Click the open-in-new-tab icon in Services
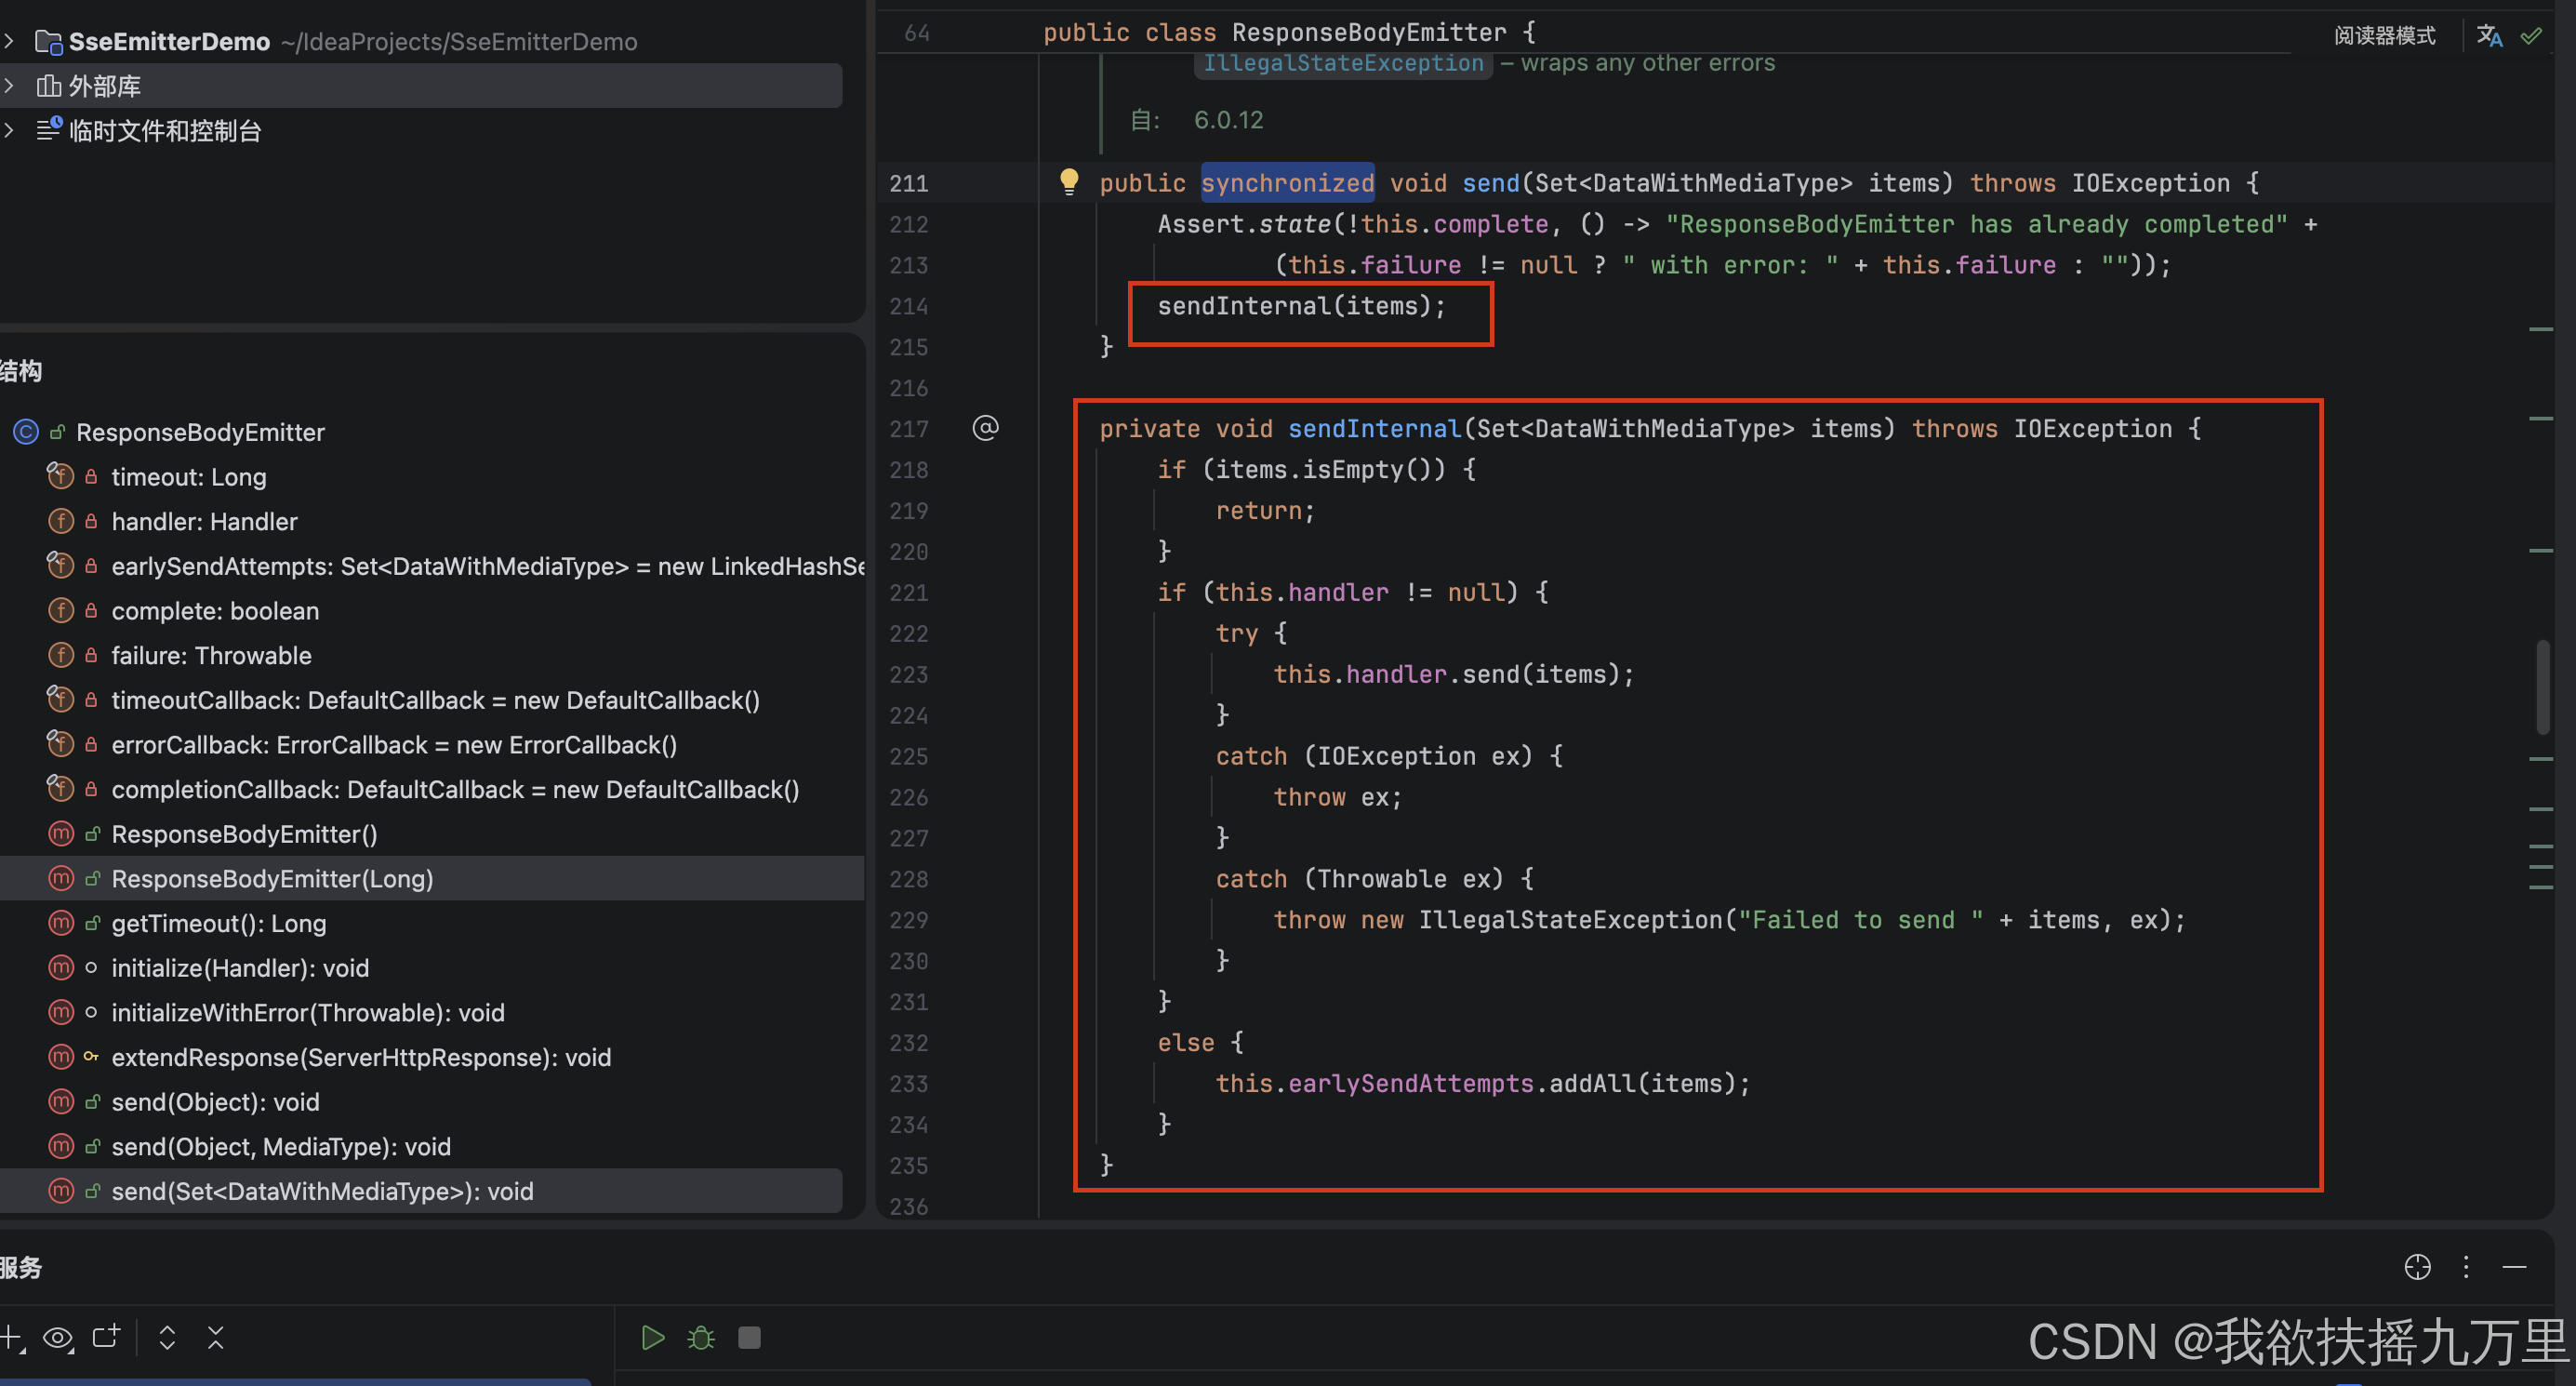Viewport: 2576px width, 1386px height. pos(106,1336)
